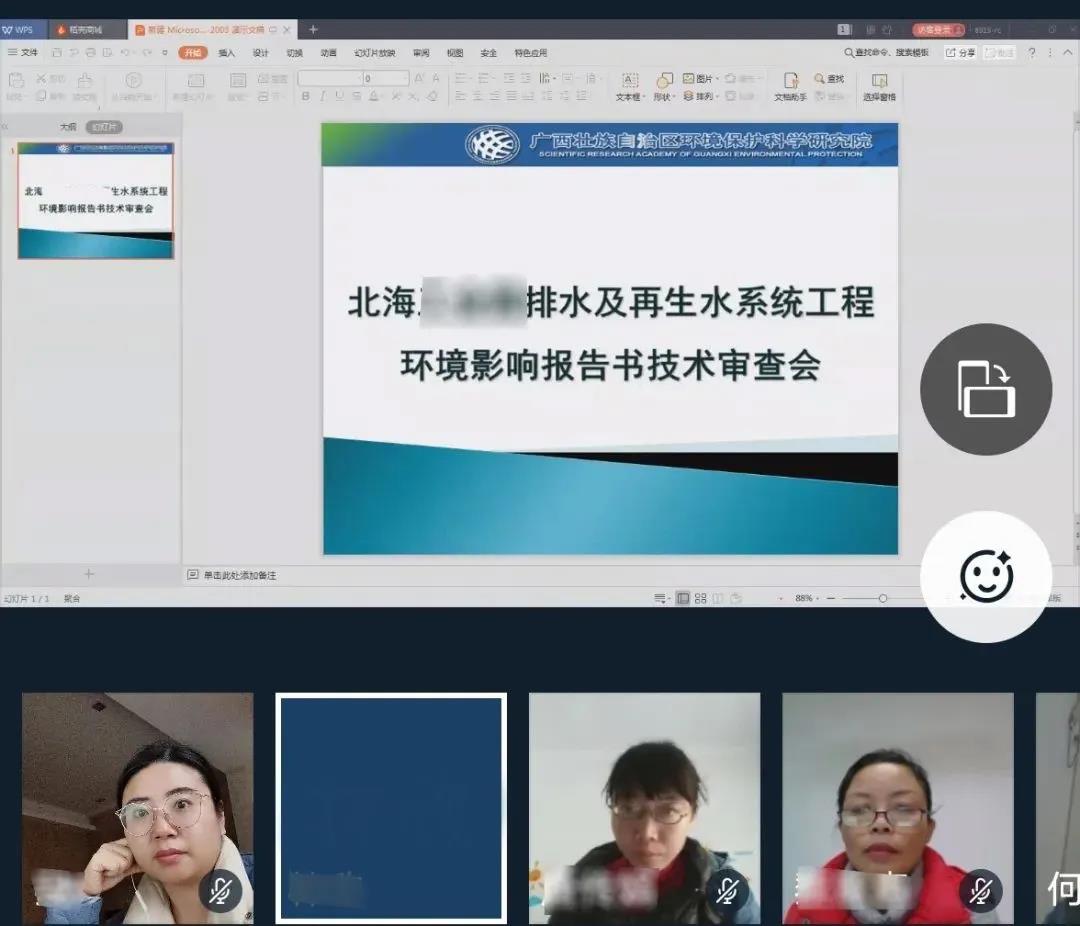1080x926 pixels.
Task: Select the slide sorter view icon in status bar
Action: pos(700,597)
